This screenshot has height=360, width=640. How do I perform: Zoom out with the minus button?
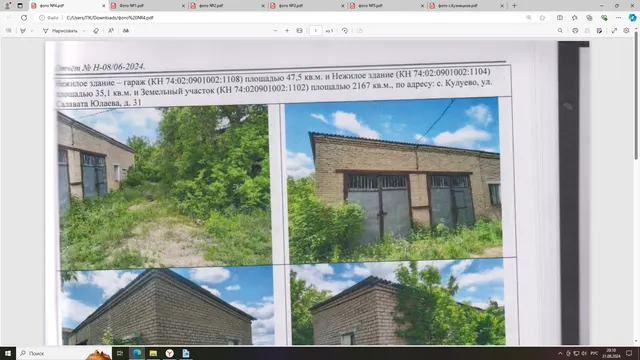[x=275, y=31]
